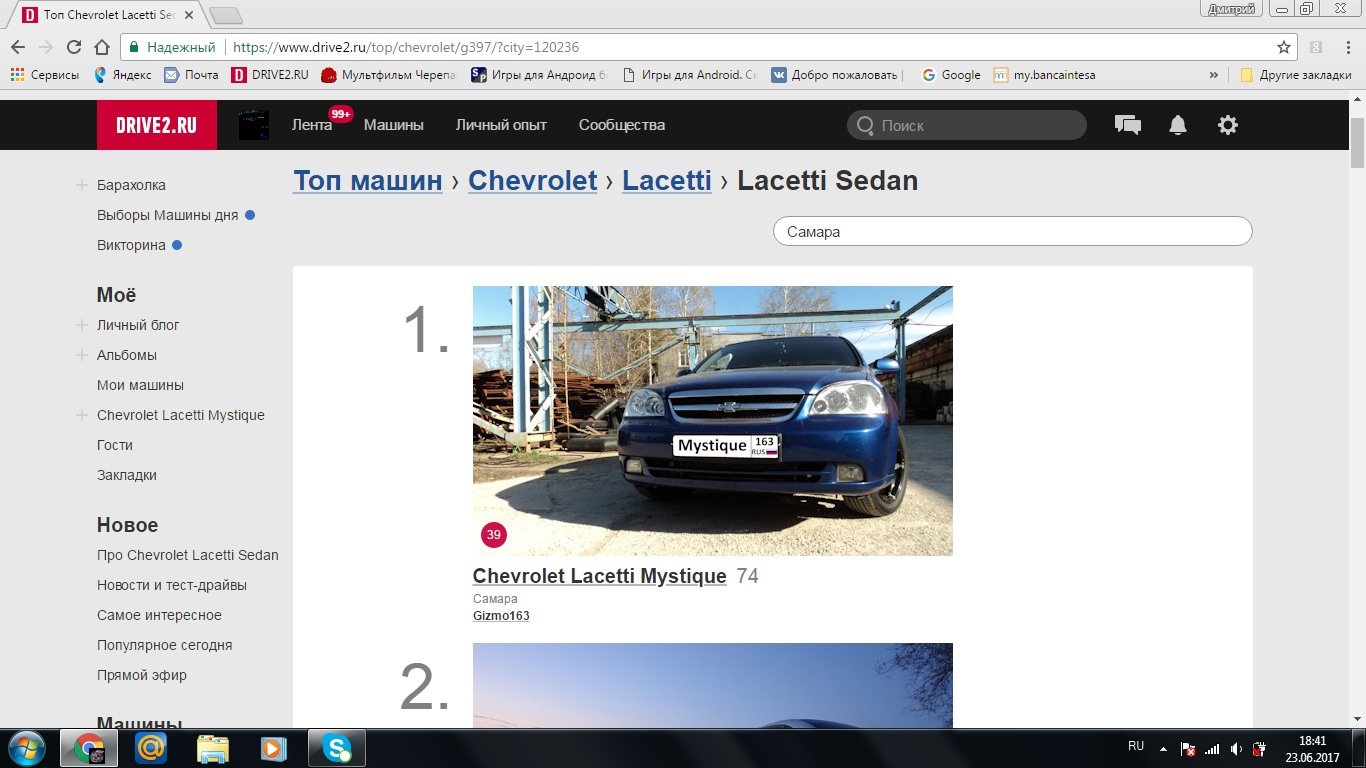Open Самое интересное link
1366x768 pixels.
(x=159, y=615)
